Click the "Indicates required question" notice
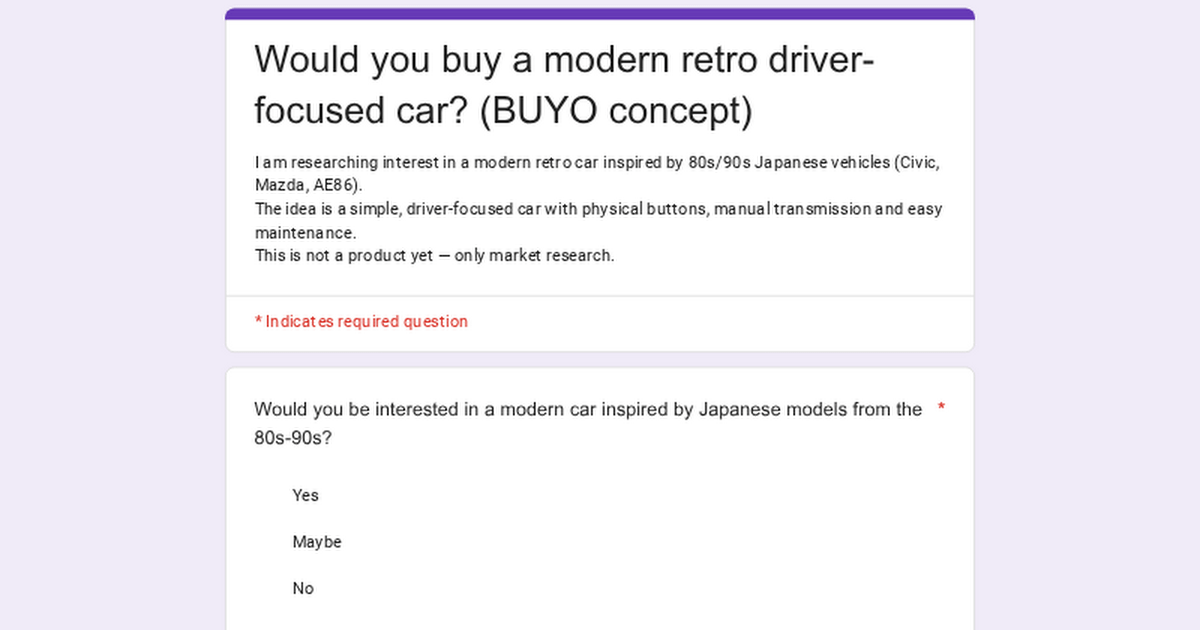The image size is (1200, 630). (366, 321)
